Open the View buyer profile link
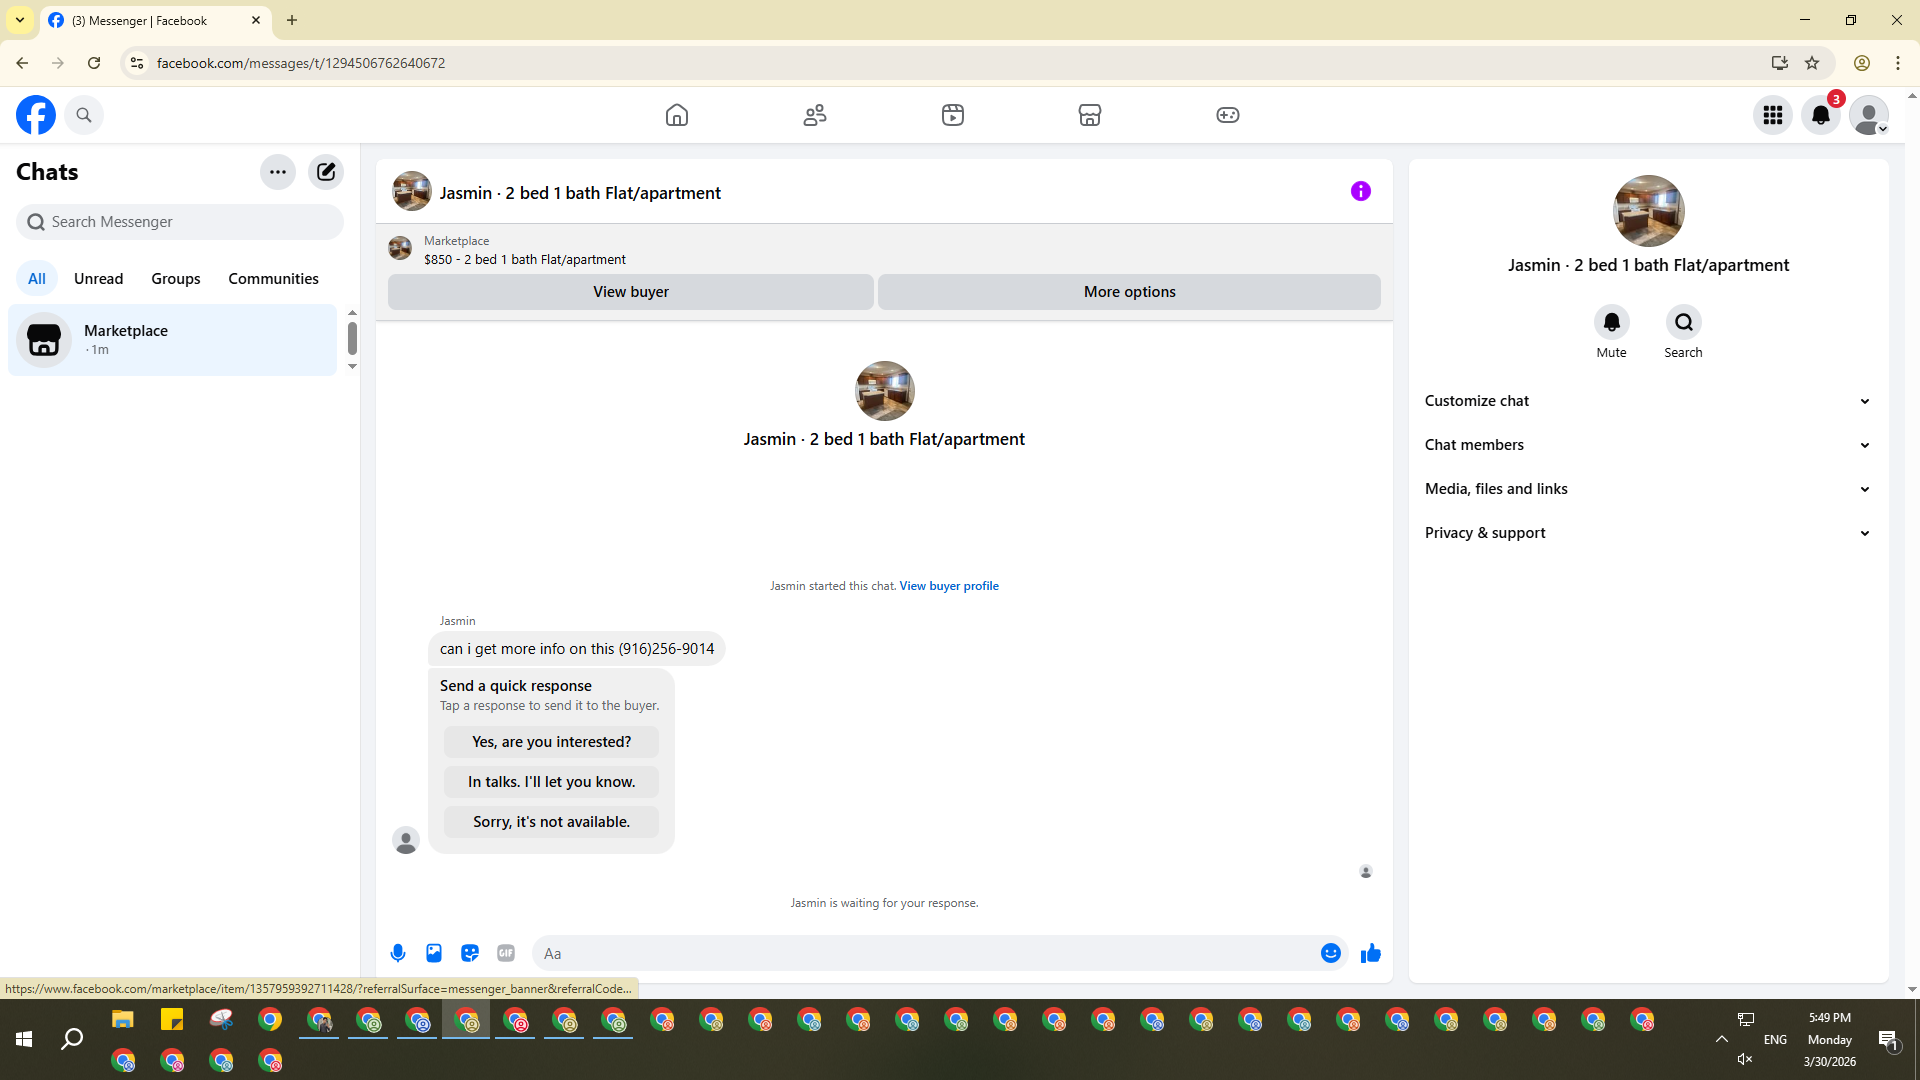Image resolution: width=1920 pixels, height=1080 pixels. point(949,586)
